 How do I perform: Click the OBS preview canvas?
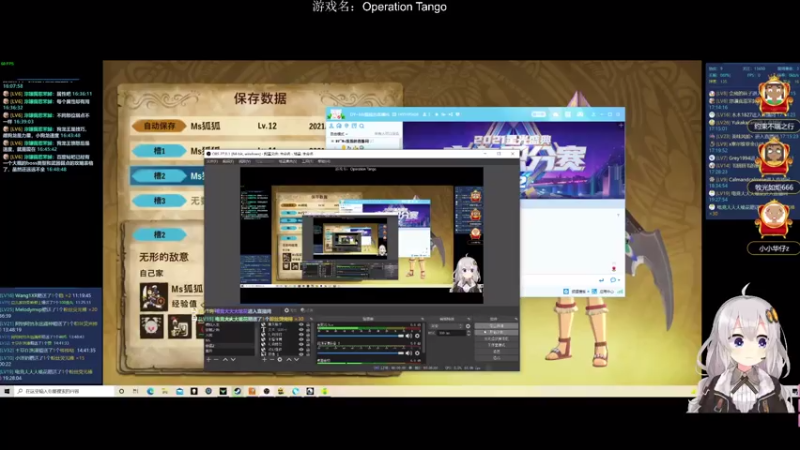point(362,235)
